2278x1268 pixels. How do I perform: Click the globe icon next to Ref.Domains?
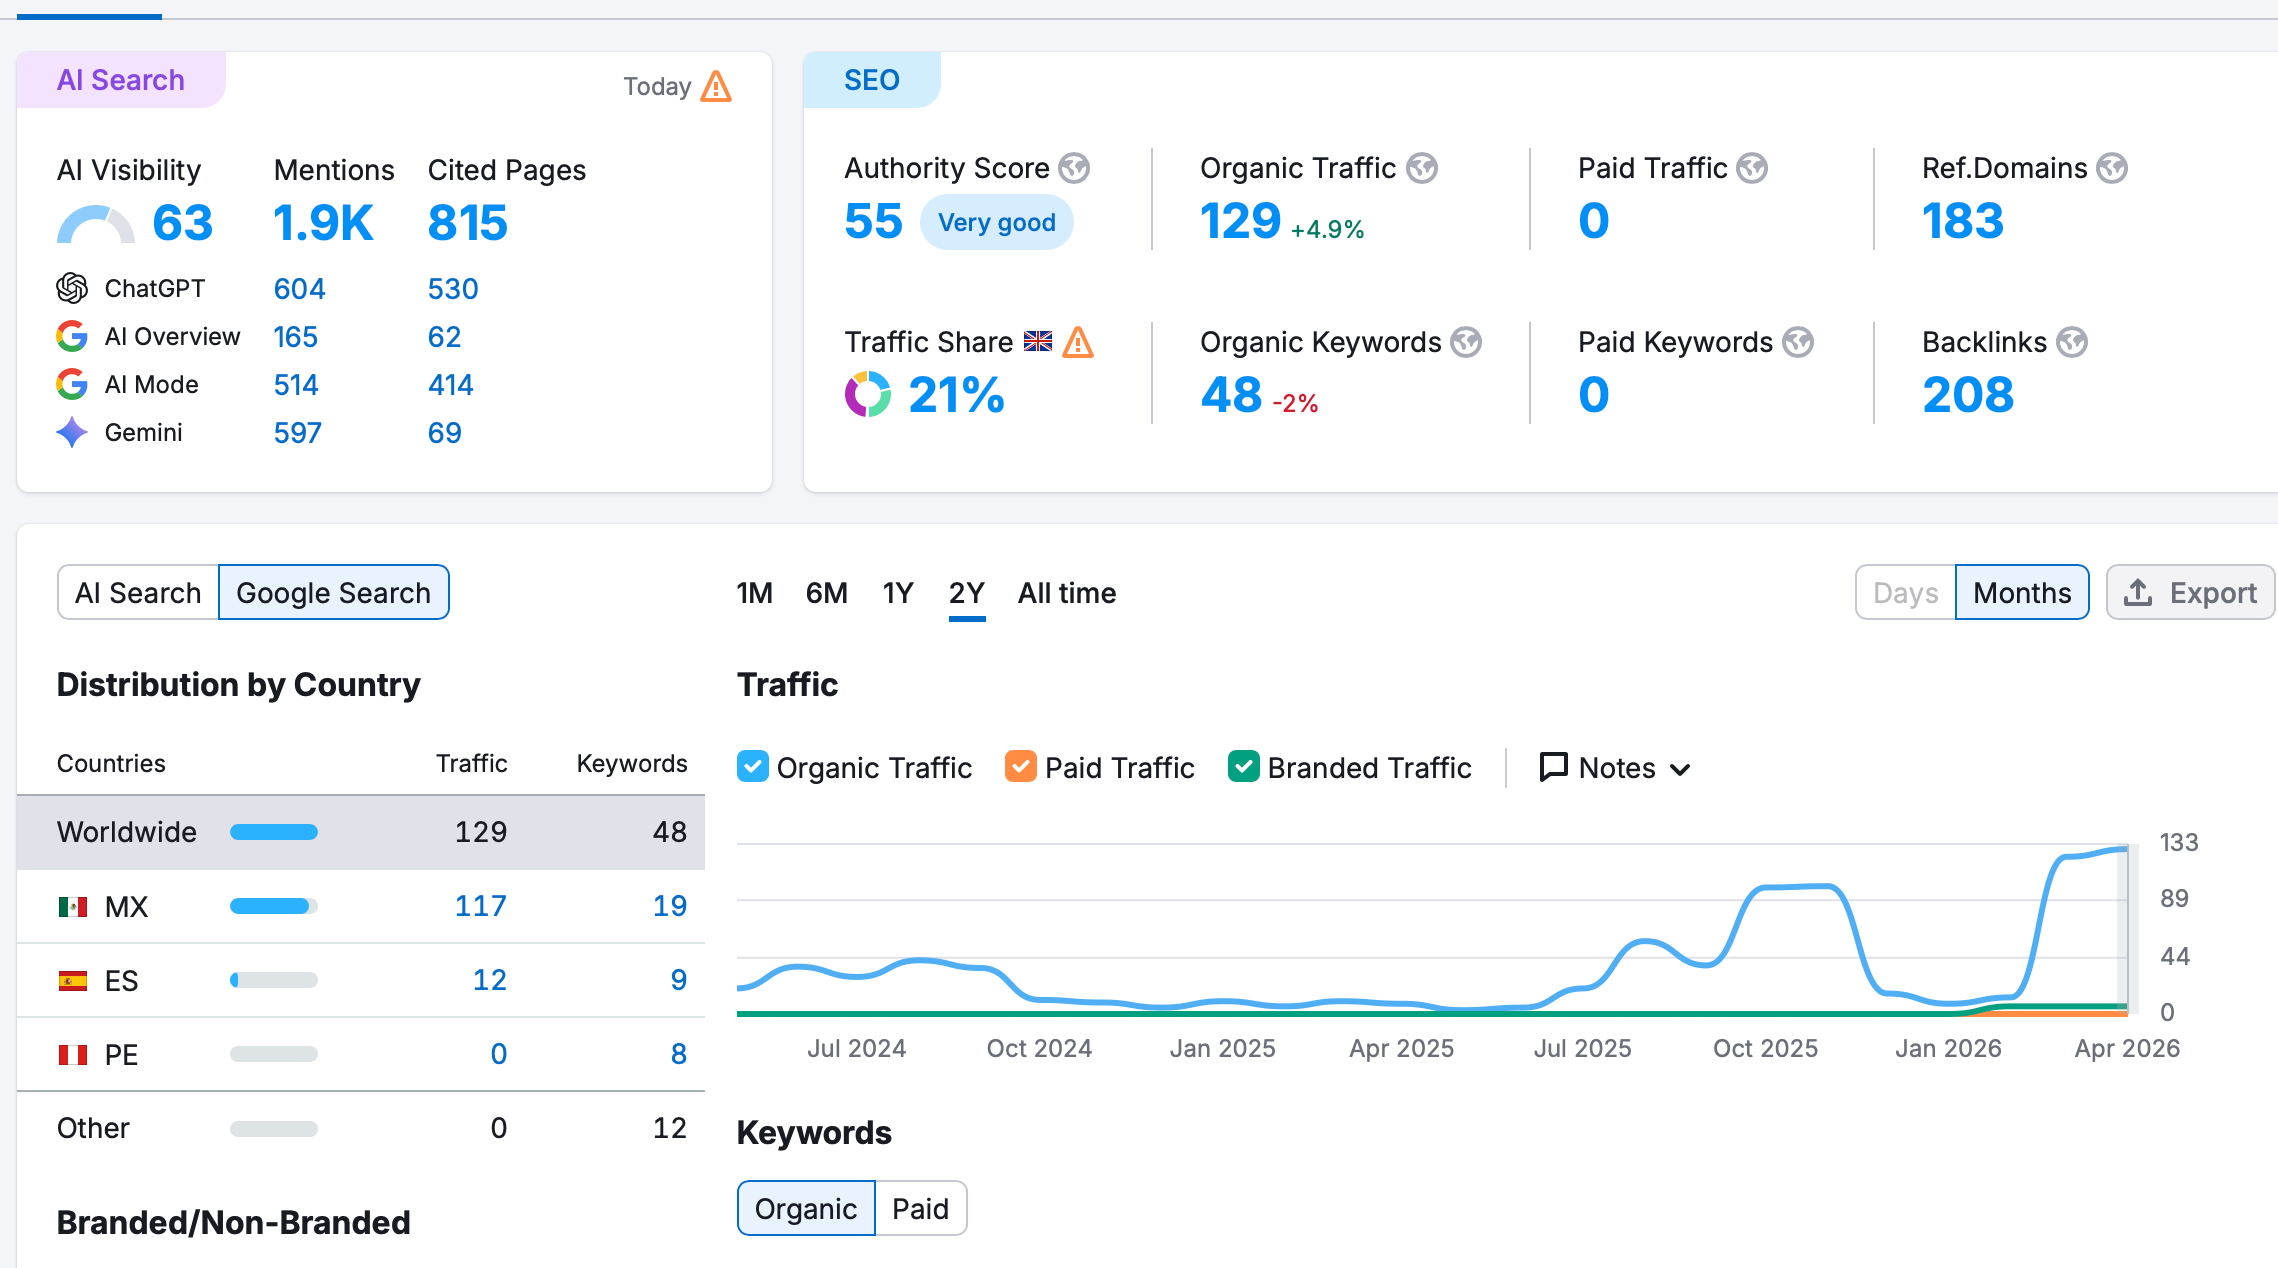2111,168
